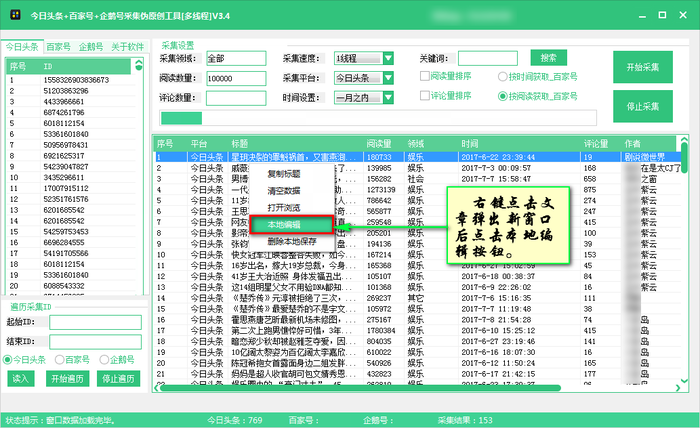Select the 按时间获取_百家号 radio button

[503, 77]
